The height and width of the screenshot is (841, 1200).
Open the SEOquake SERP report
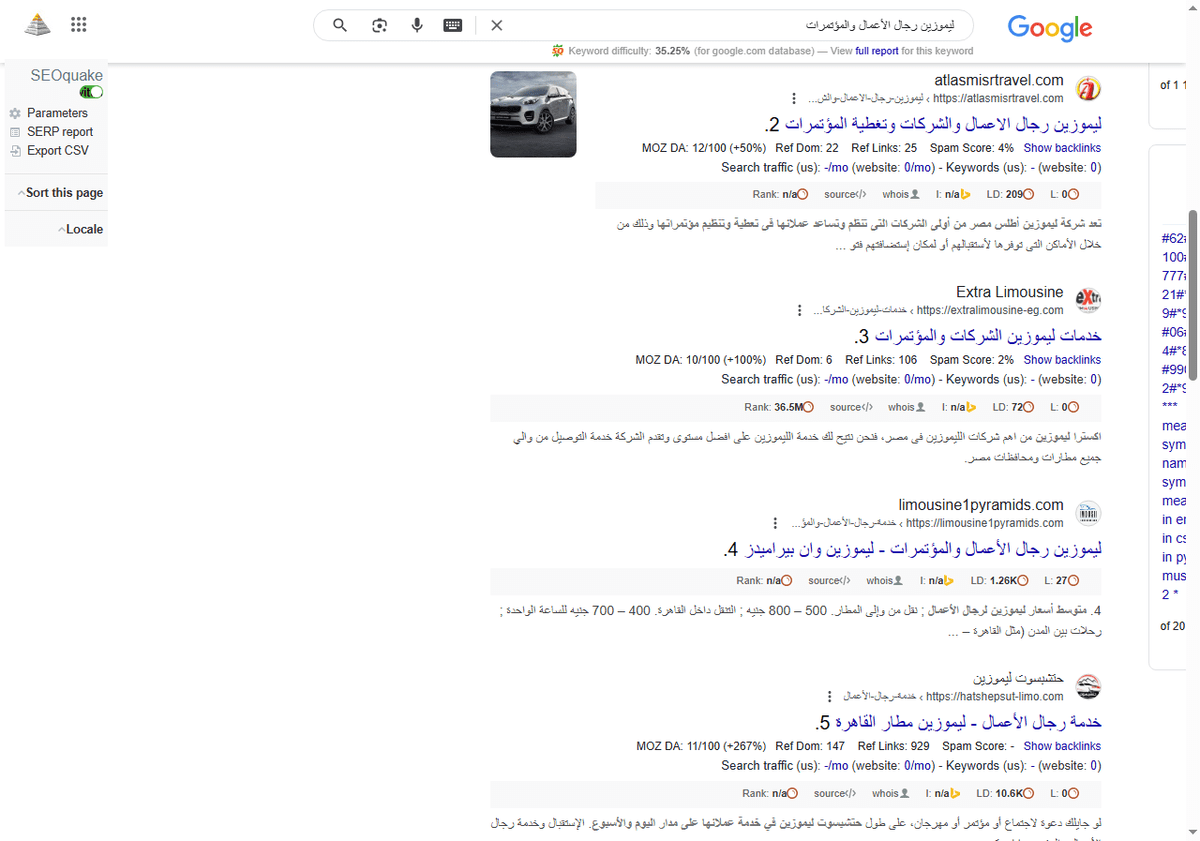pyautogui.click(x=62, y=131)
